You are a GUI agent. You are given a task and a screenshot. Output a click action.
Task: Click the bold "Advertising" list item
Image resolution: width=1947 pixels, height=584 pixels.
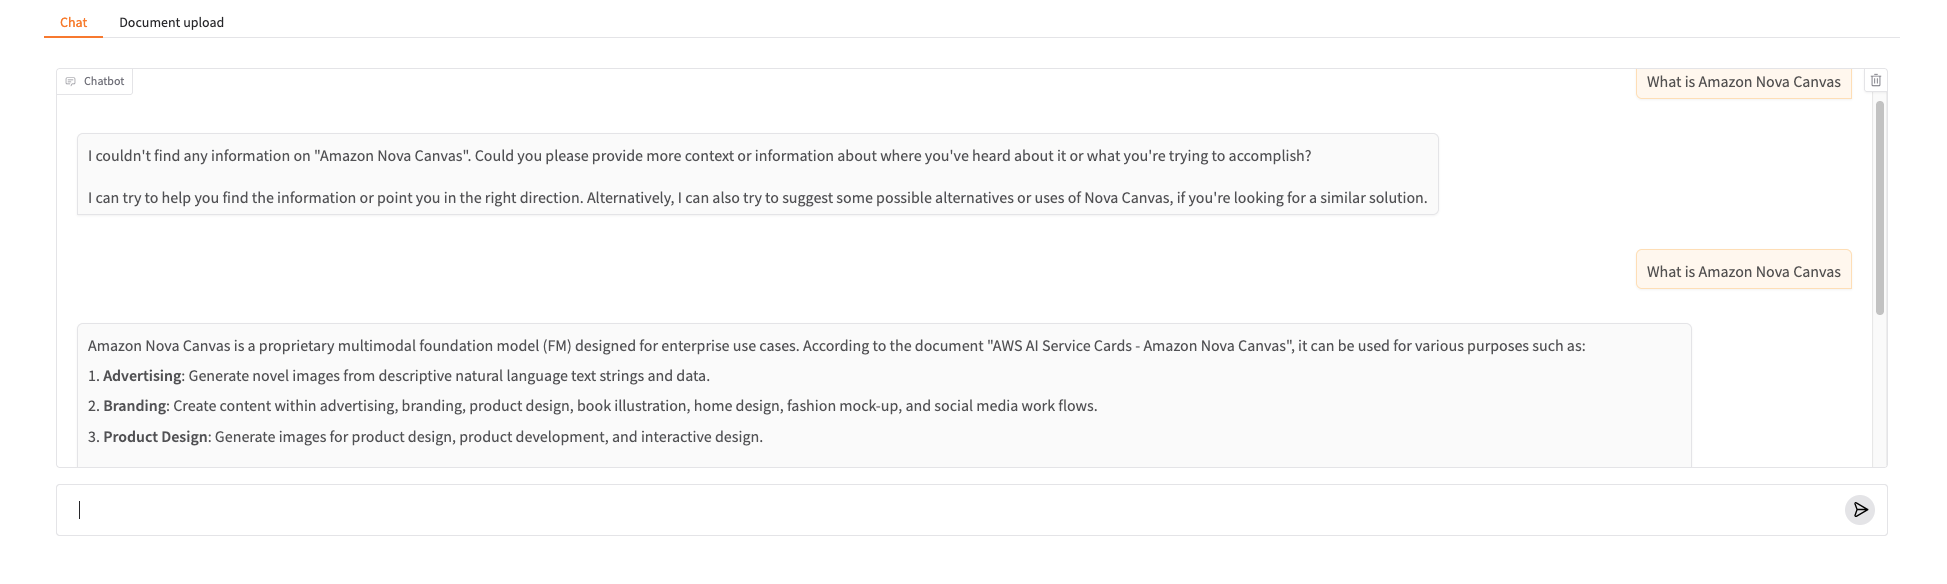142,376
